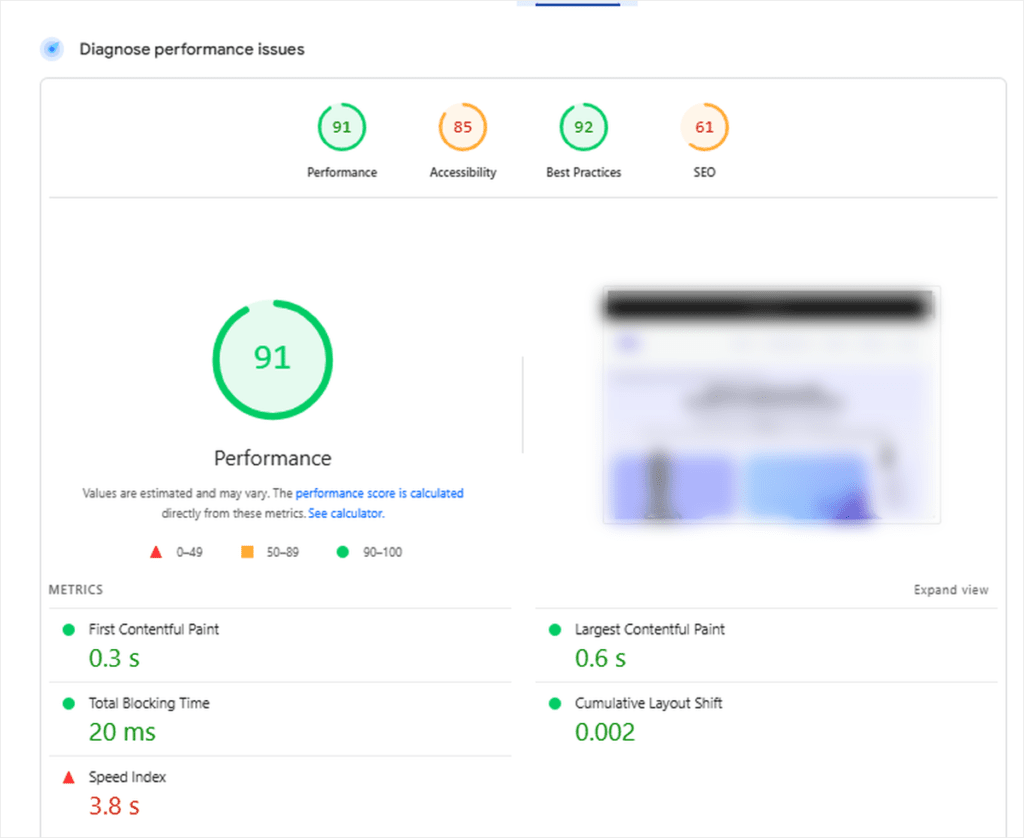Click the red triangle beside Speed Index

pos(69,777)
